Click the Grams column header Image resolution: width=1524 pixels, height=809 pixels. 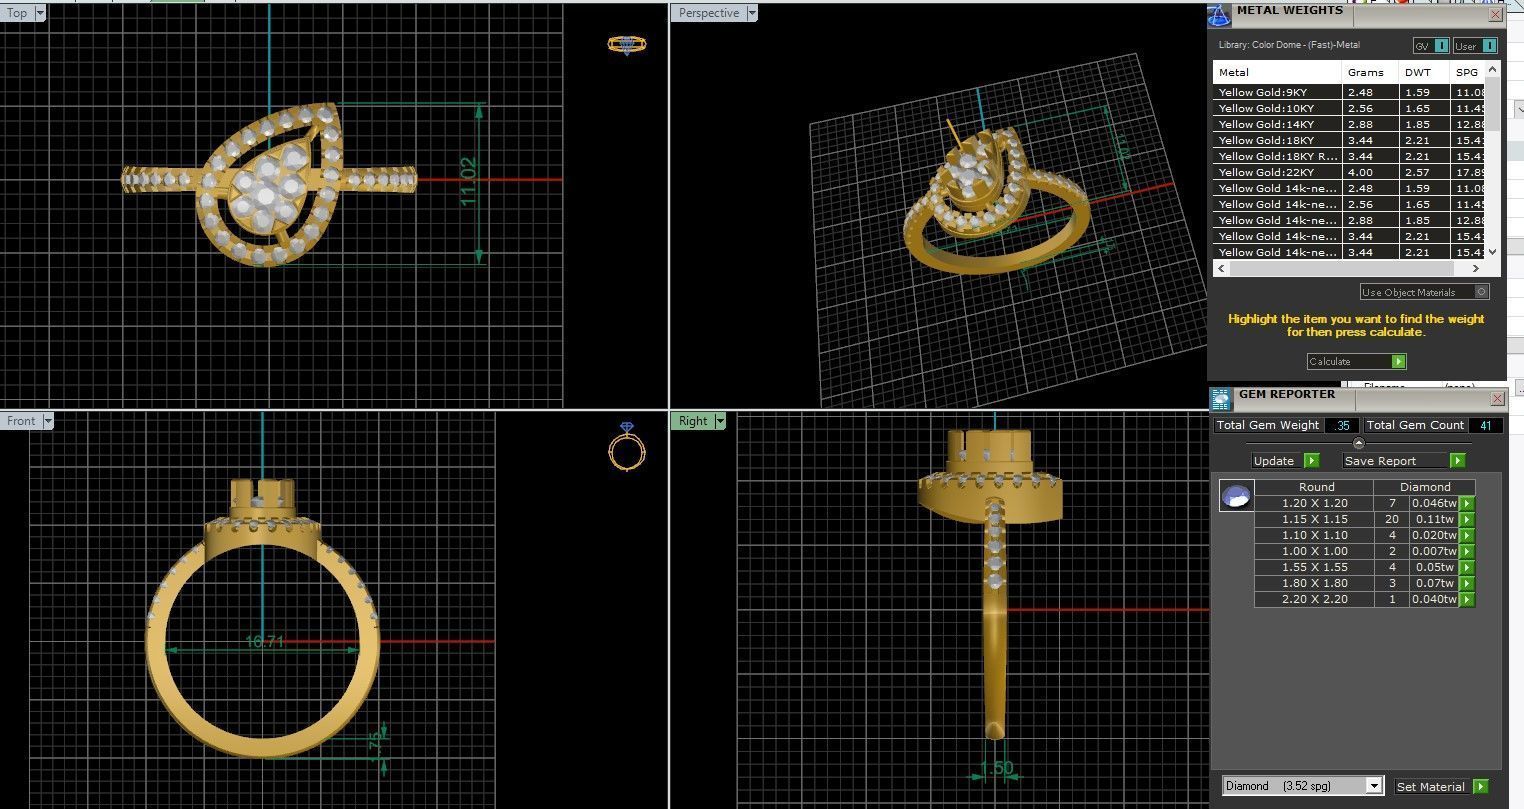coord(1370,72)
